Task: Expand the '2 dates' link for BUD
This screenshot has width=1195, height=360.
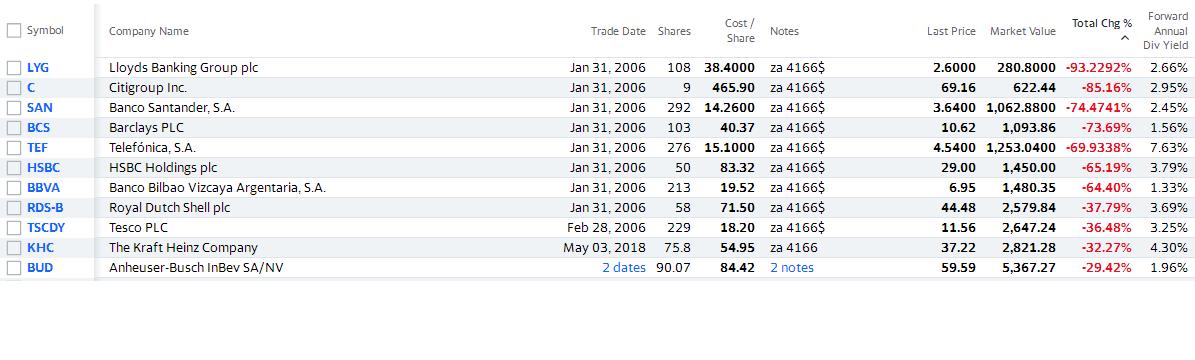Action: [623, 268]
